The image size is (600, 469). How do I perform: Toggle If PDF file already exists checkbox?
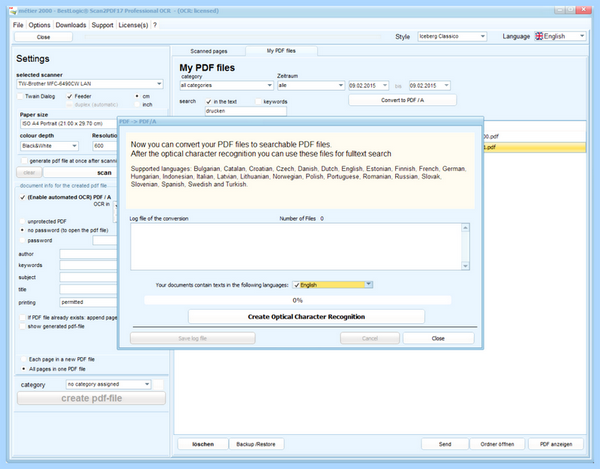coord(23,318)
